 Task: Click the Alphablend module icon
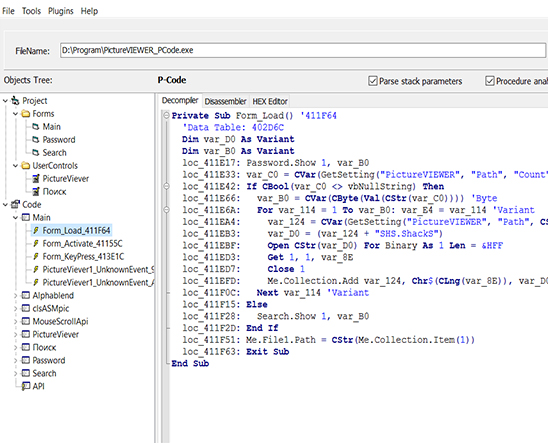click(x=26, y=295)
